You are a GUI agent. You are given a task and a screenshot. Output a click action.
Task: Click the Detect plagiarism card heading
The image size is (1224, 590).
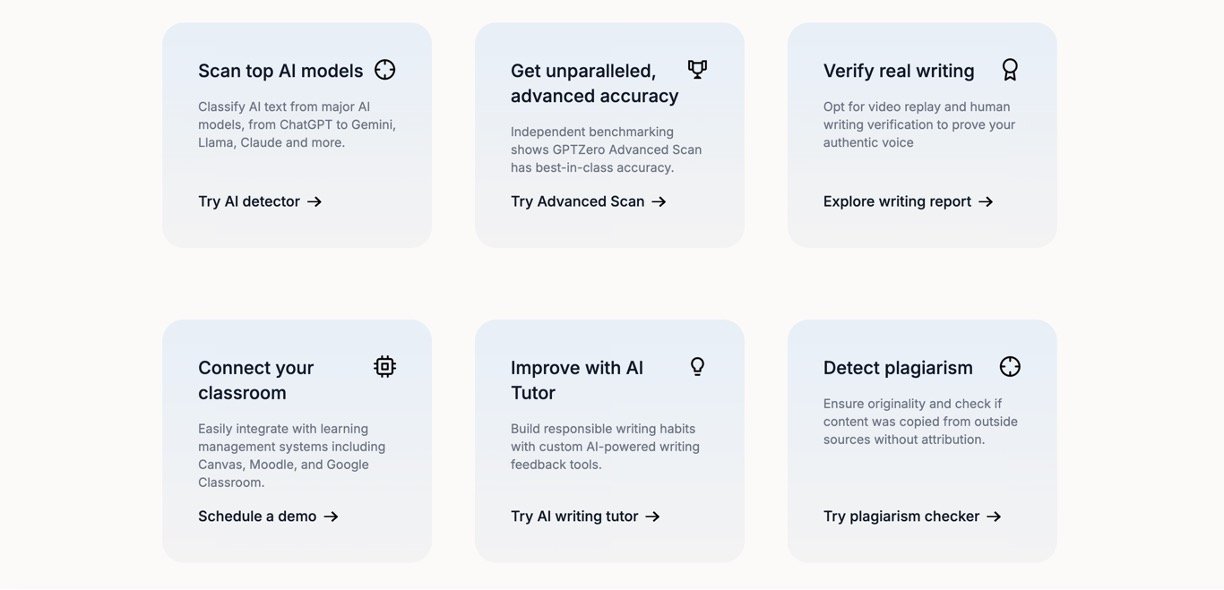(x=898, y=368)
